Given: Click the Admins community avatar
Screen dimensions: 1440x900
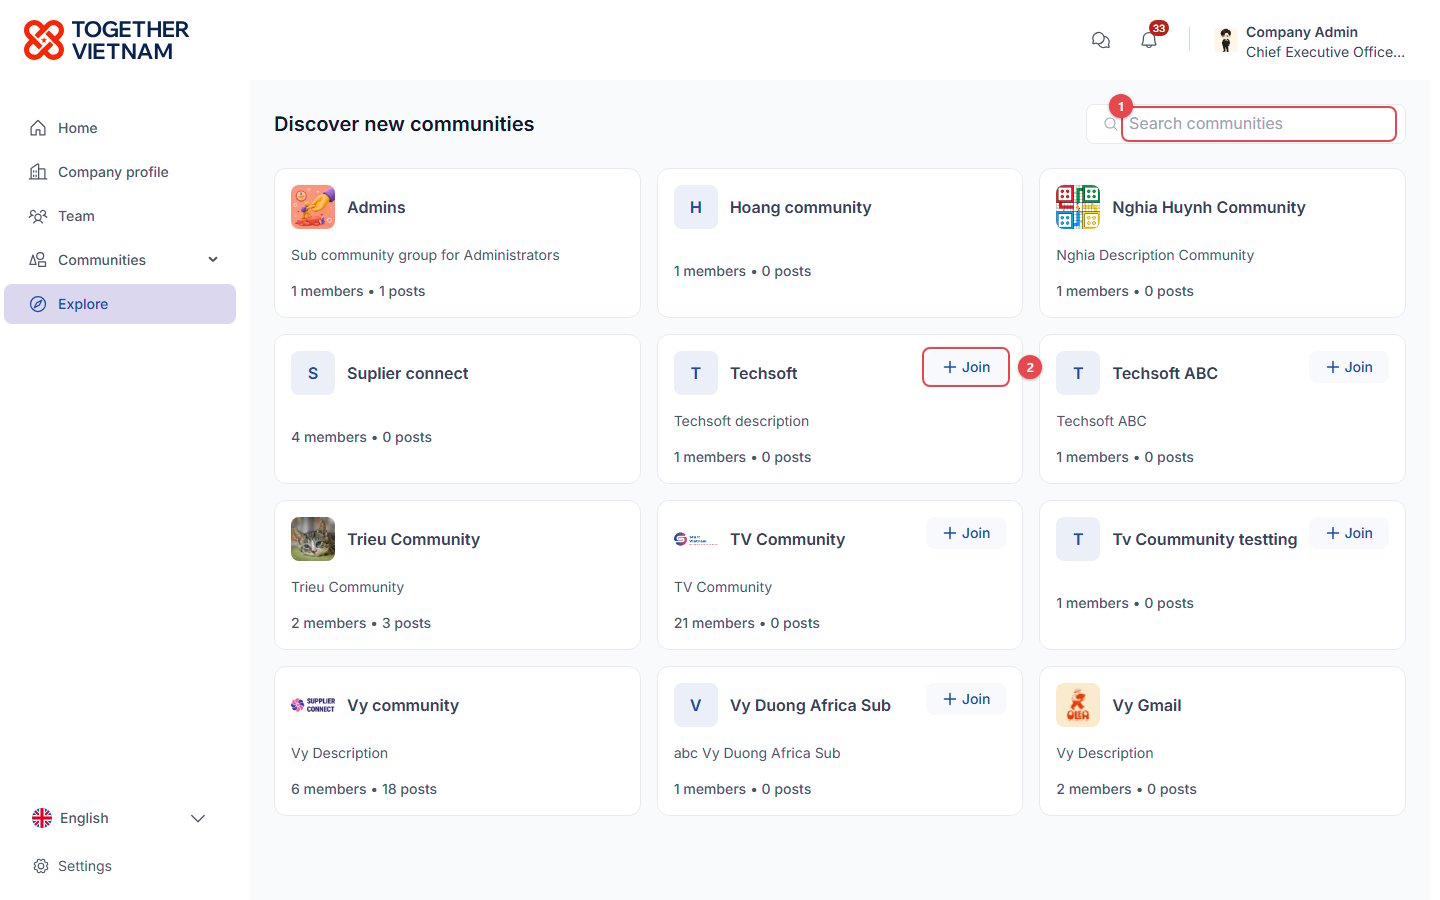Looking at the screenshot, I should point(313,207).
